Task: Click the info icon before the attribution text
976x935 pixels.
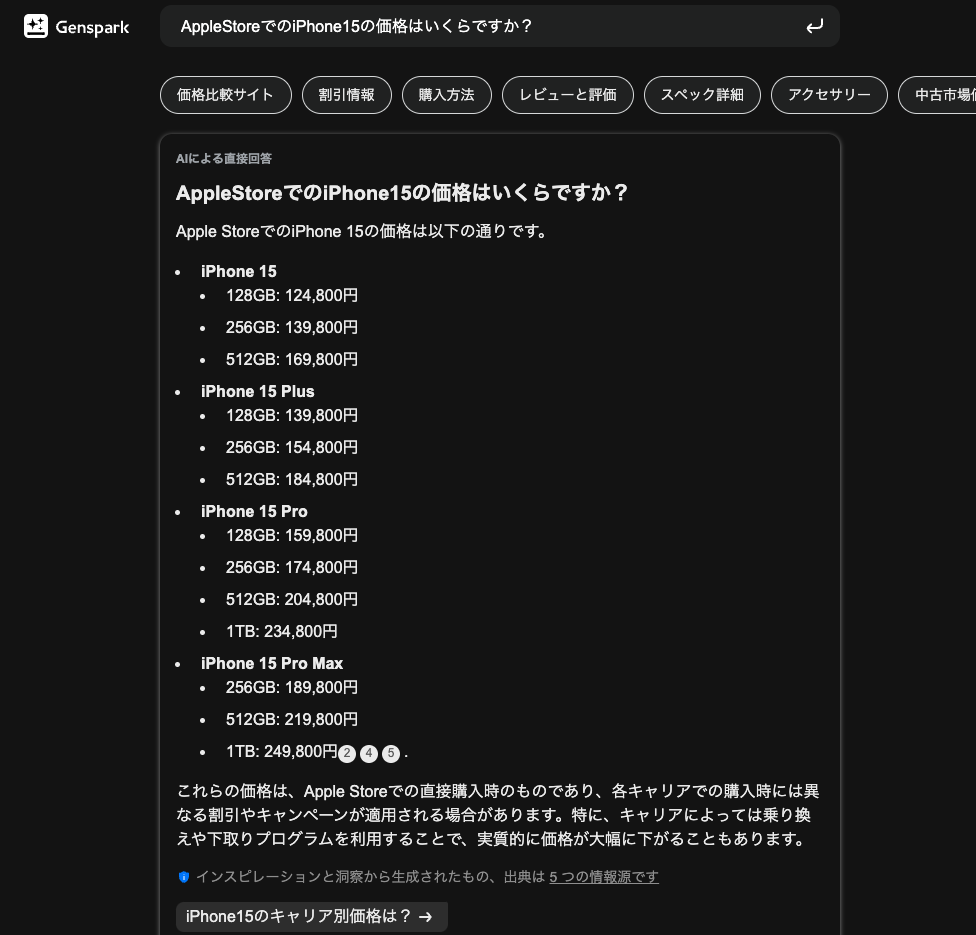Action: click(x=184, y=877)
